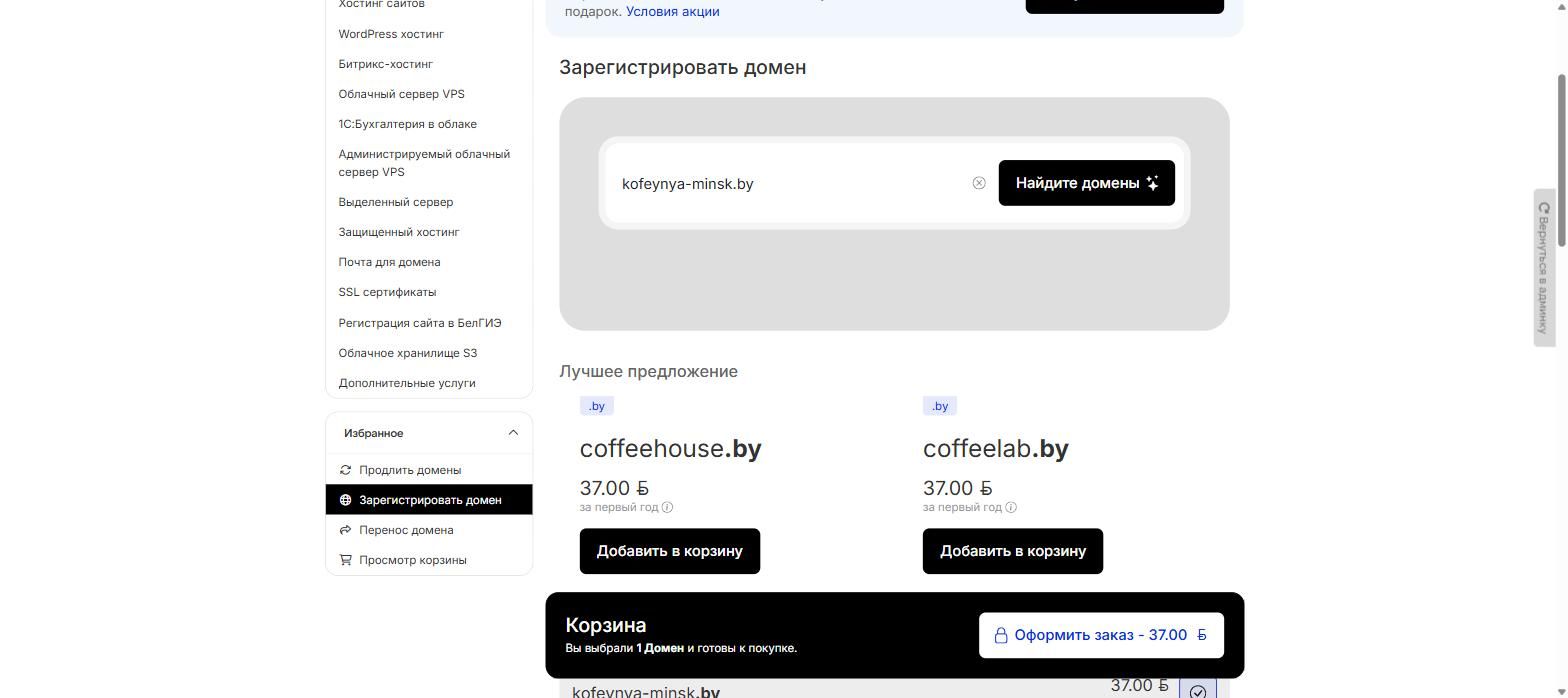Screen dimensions: 1568x698
Task: Collapse the Избранное section
Action: [513, 433]
